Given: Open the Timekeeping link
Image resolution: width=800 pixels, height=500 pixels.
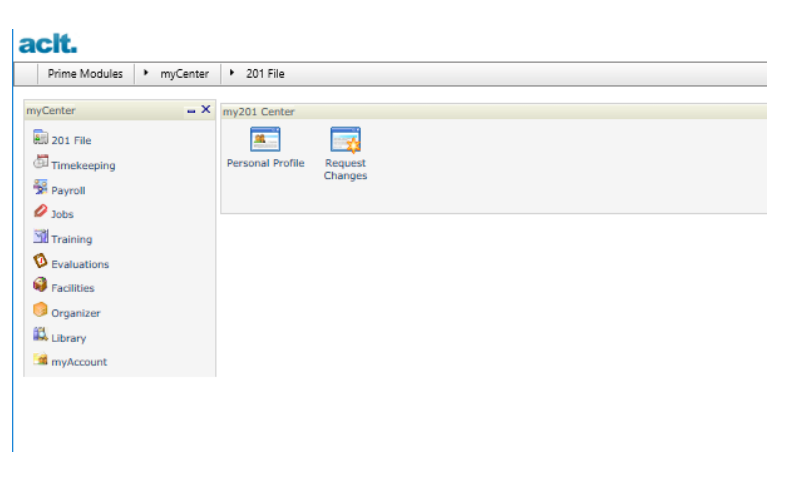Looking at the screenshot, I should click(x=83, y=165).
